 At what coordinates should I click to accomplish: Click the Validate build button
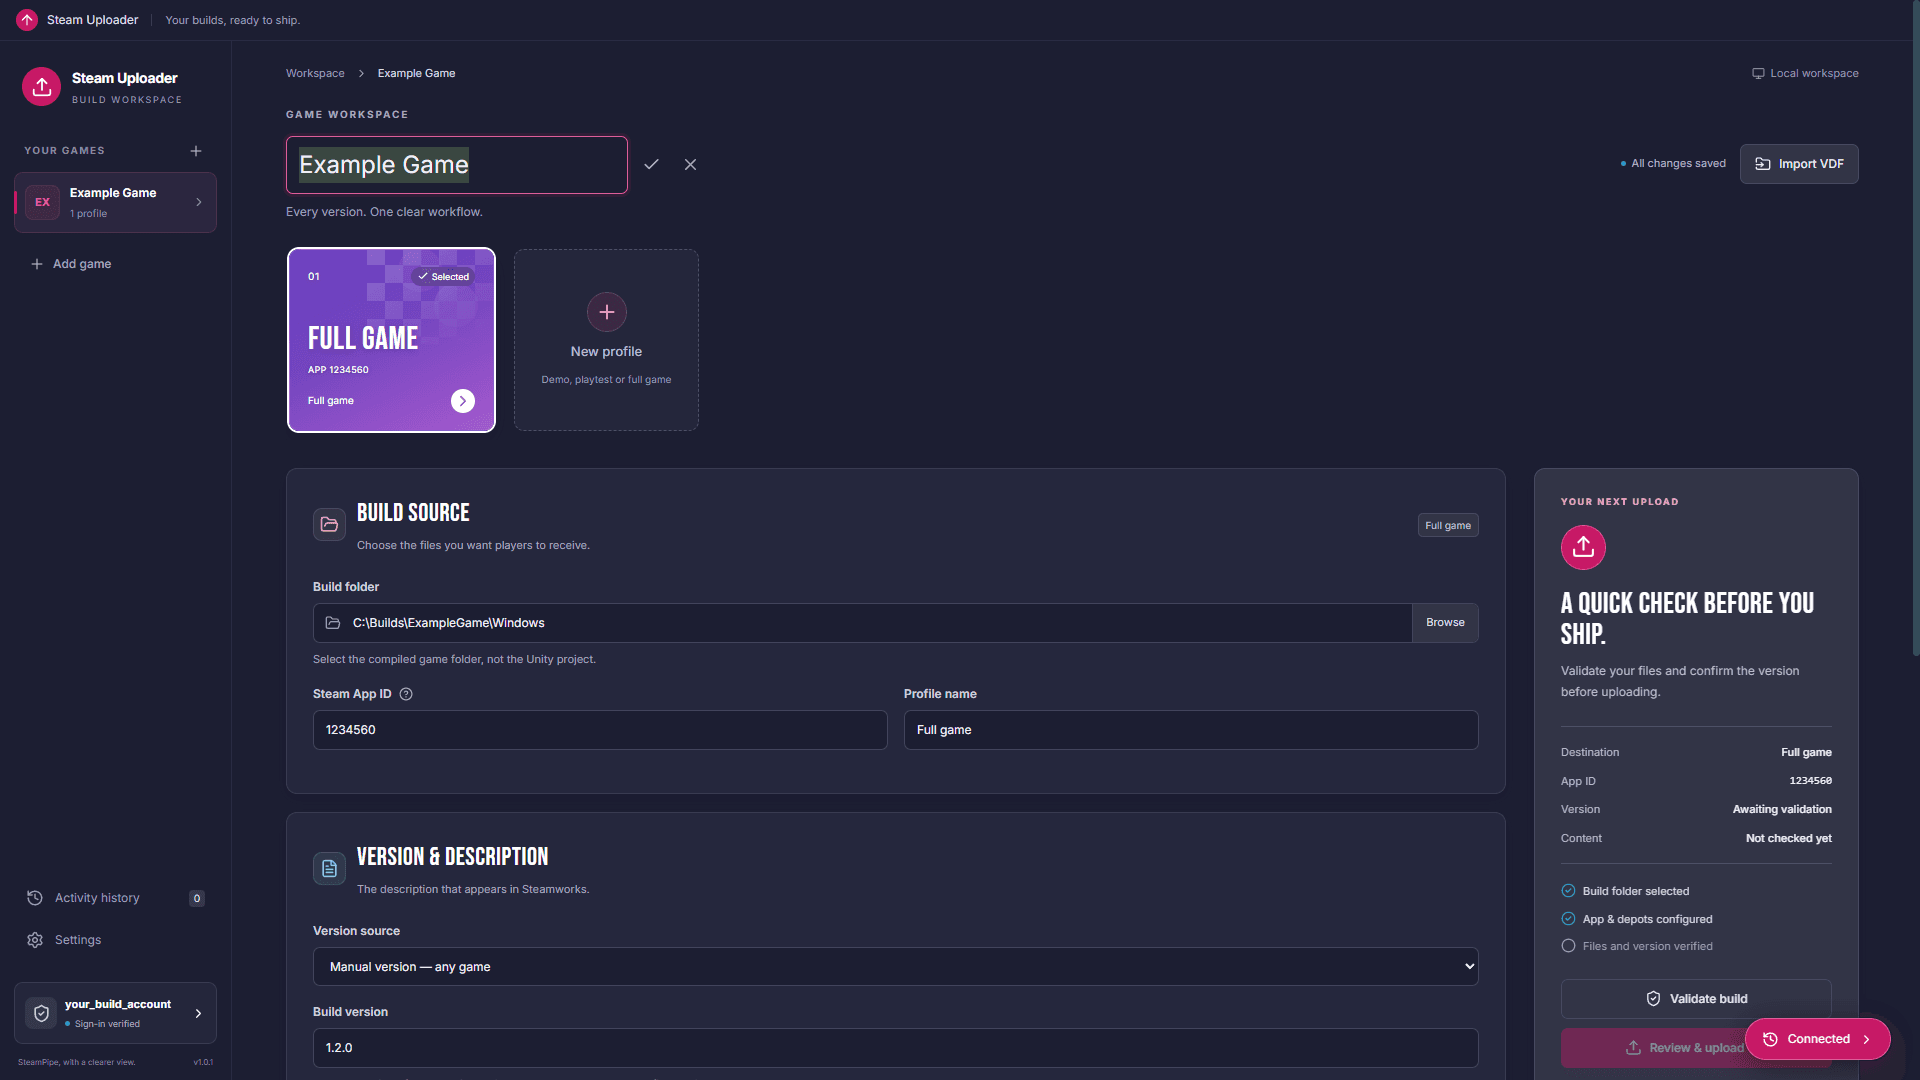click(1696, 999)
